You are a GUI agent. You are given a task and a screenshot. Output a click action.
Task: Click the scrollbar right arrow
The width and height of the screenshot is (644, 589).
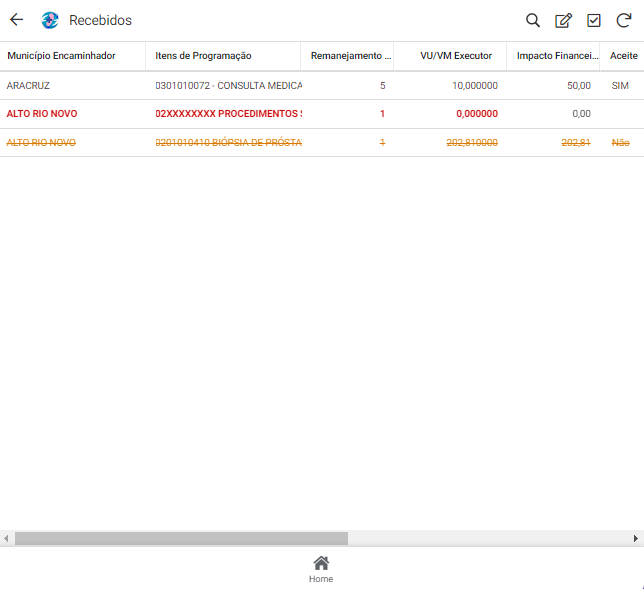636,538
